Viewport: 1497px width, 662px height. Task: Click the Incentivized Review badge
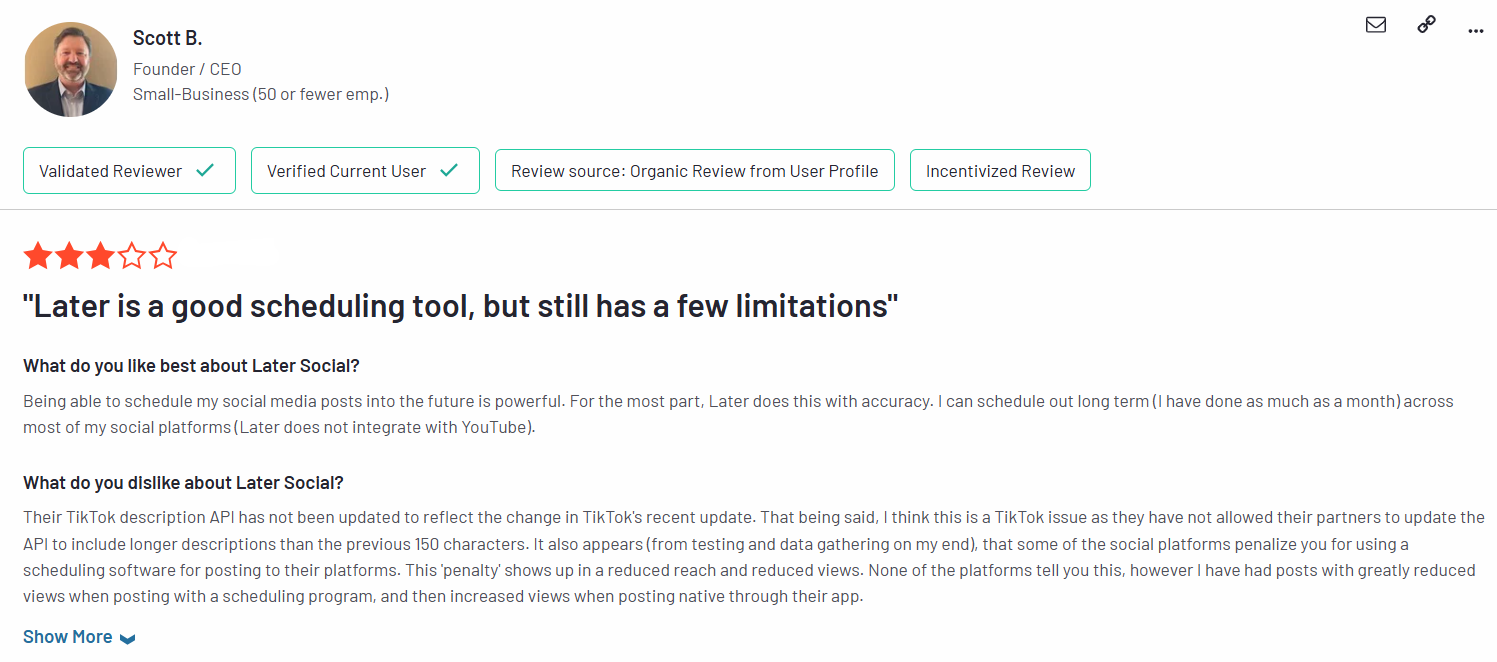(1000, 171)
